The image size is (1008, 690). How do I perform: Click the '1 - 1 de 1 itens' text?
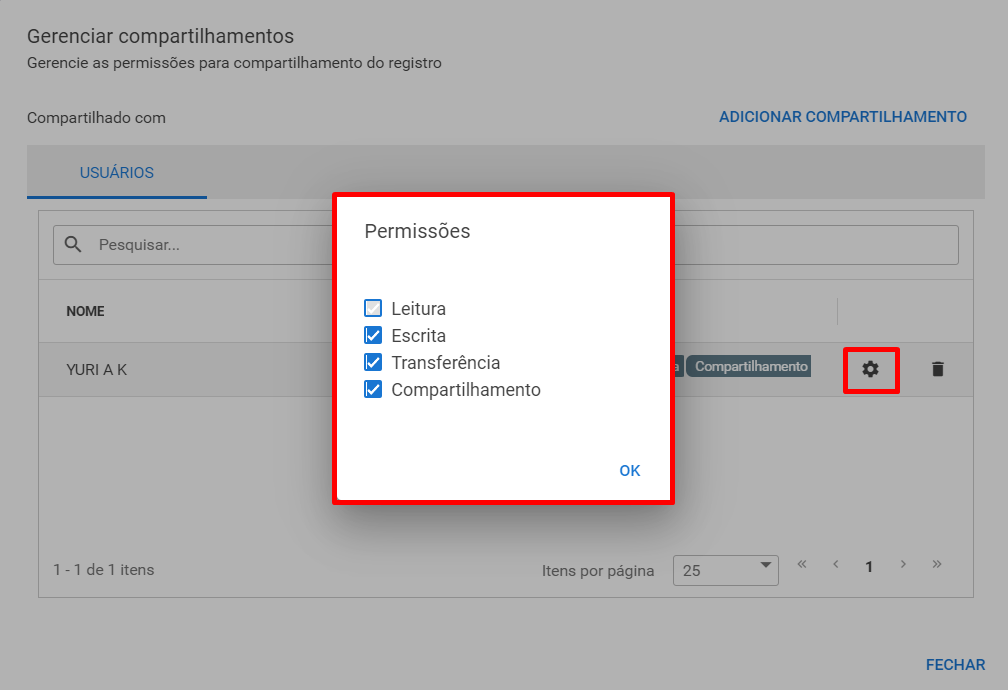(x=104, y=570)
